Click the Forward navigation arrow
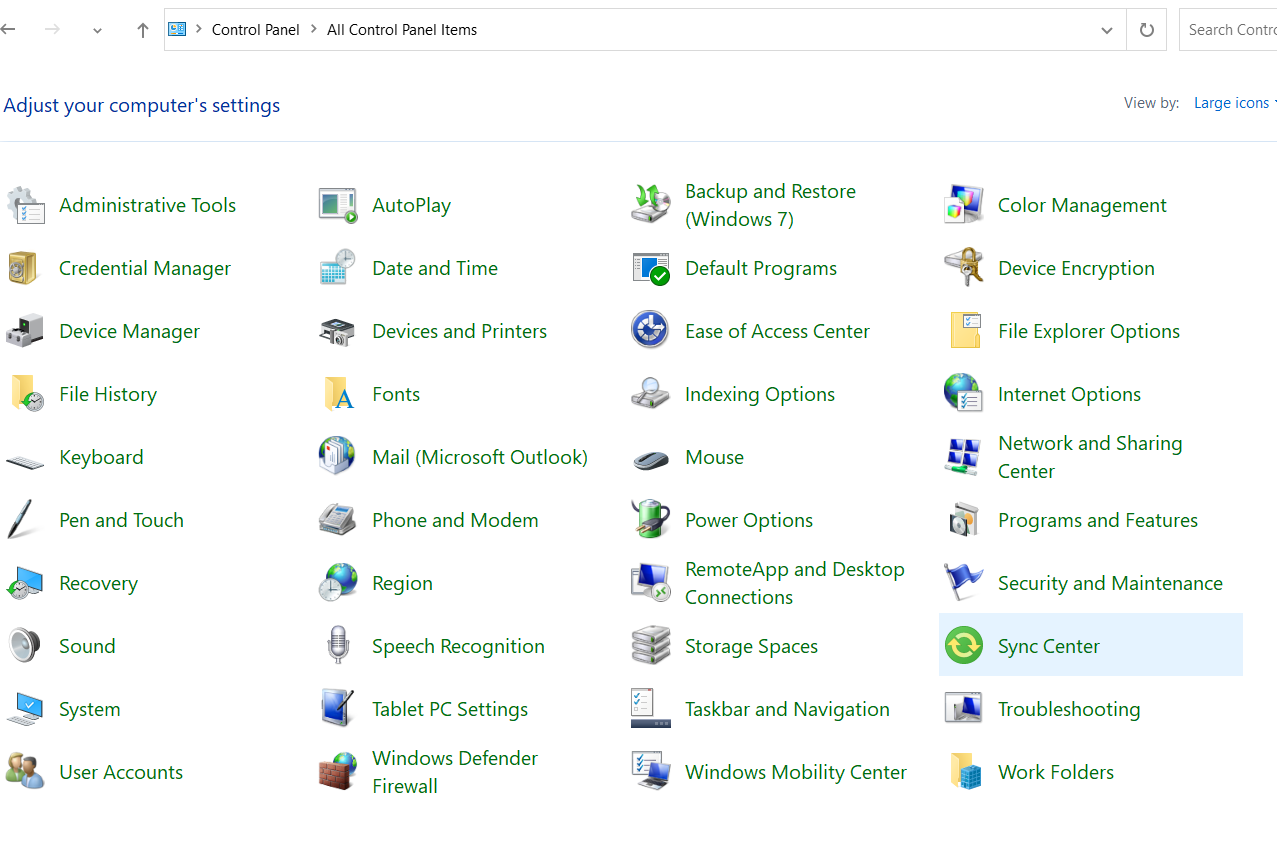The height and width of the screenshot is (851, 1277). click(53, 30)
